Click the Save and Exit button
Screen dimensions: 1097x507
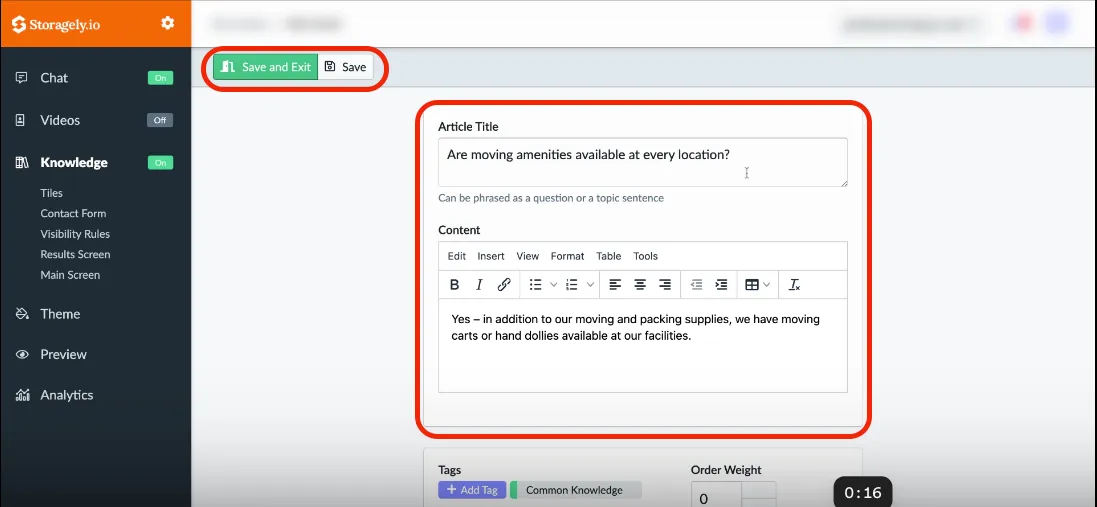pos(266,67)
